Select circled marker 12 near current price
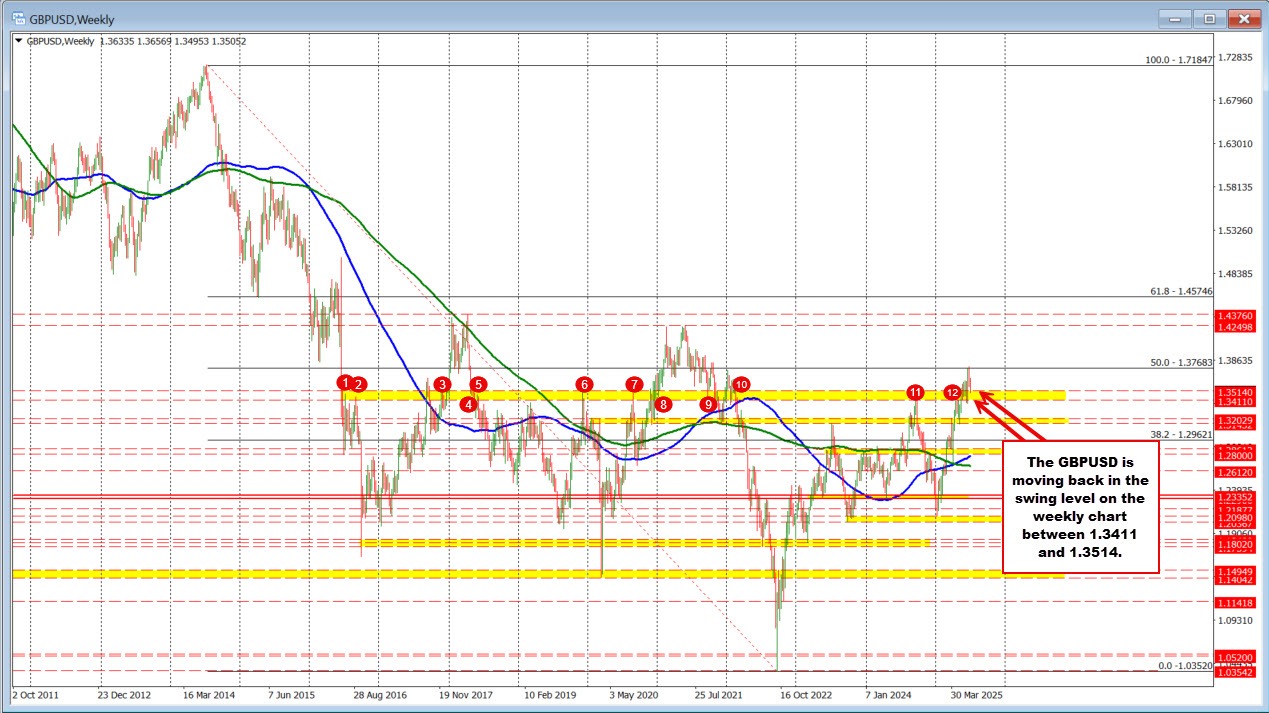Image resolution: width=1269 pixels, height=713 pixels. click(x=951, y=393)
